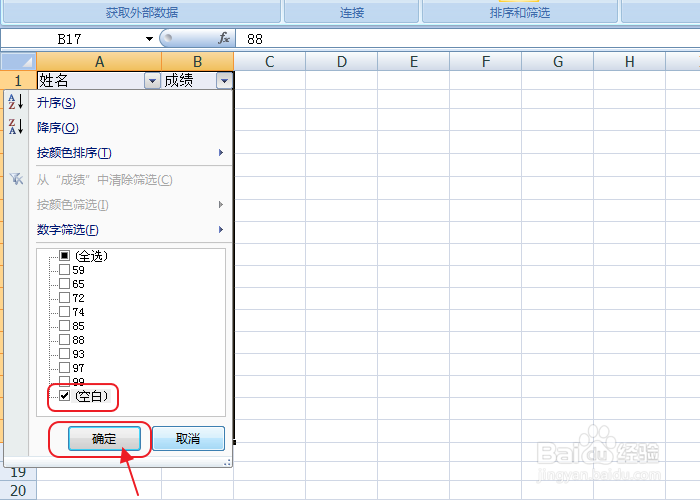Viewport: 700px width, 500px height.
Task: Open the 姓名 column filter dropdown
Action: click(152, 81)
